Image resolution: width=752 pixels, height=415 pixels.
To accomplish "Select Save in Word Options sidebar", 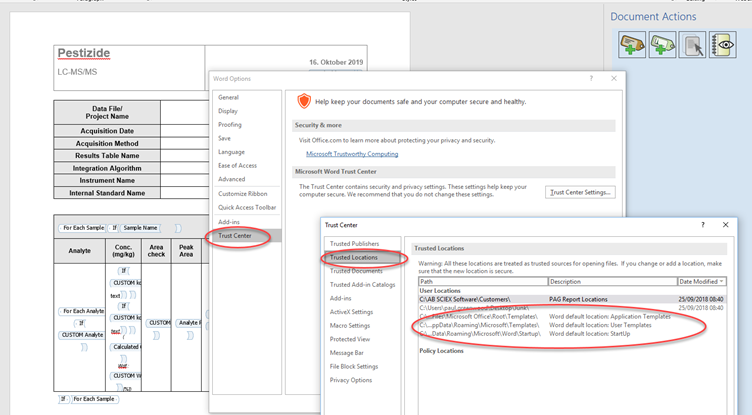I will coord(224,138).
